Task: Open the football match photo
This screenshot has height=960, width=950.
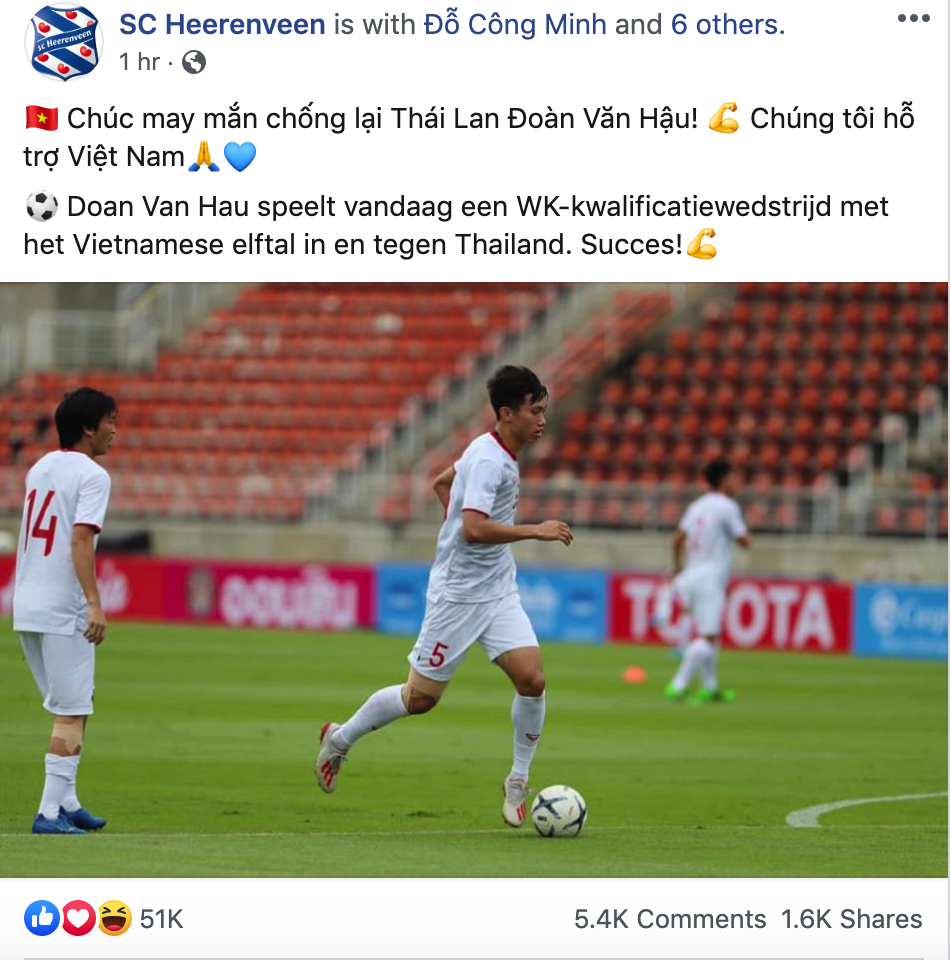Action: [474, 580]
